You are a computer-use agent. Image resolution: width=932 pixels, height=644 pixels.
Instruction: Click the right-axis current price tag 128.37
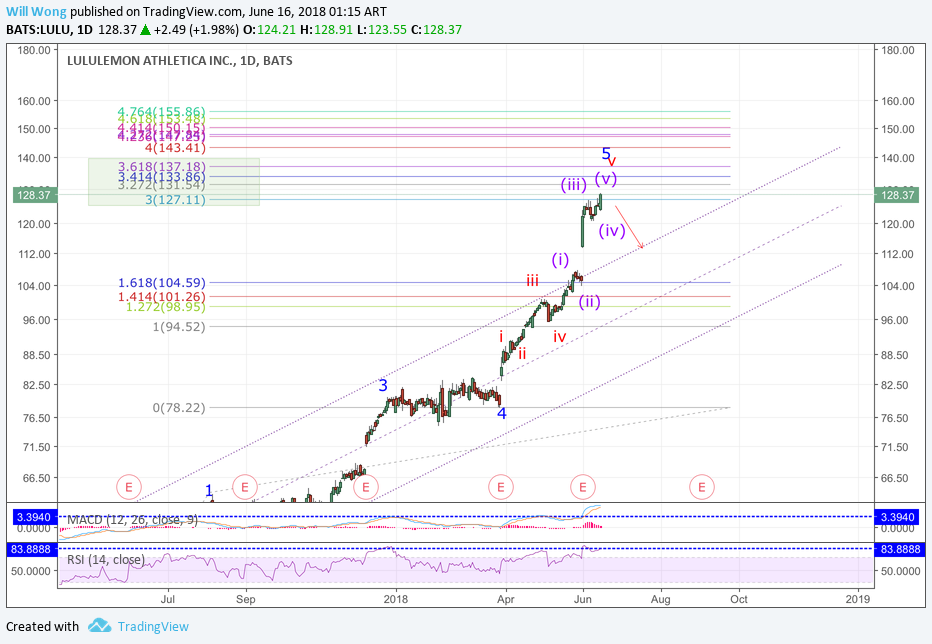click(x=896, y=195)
